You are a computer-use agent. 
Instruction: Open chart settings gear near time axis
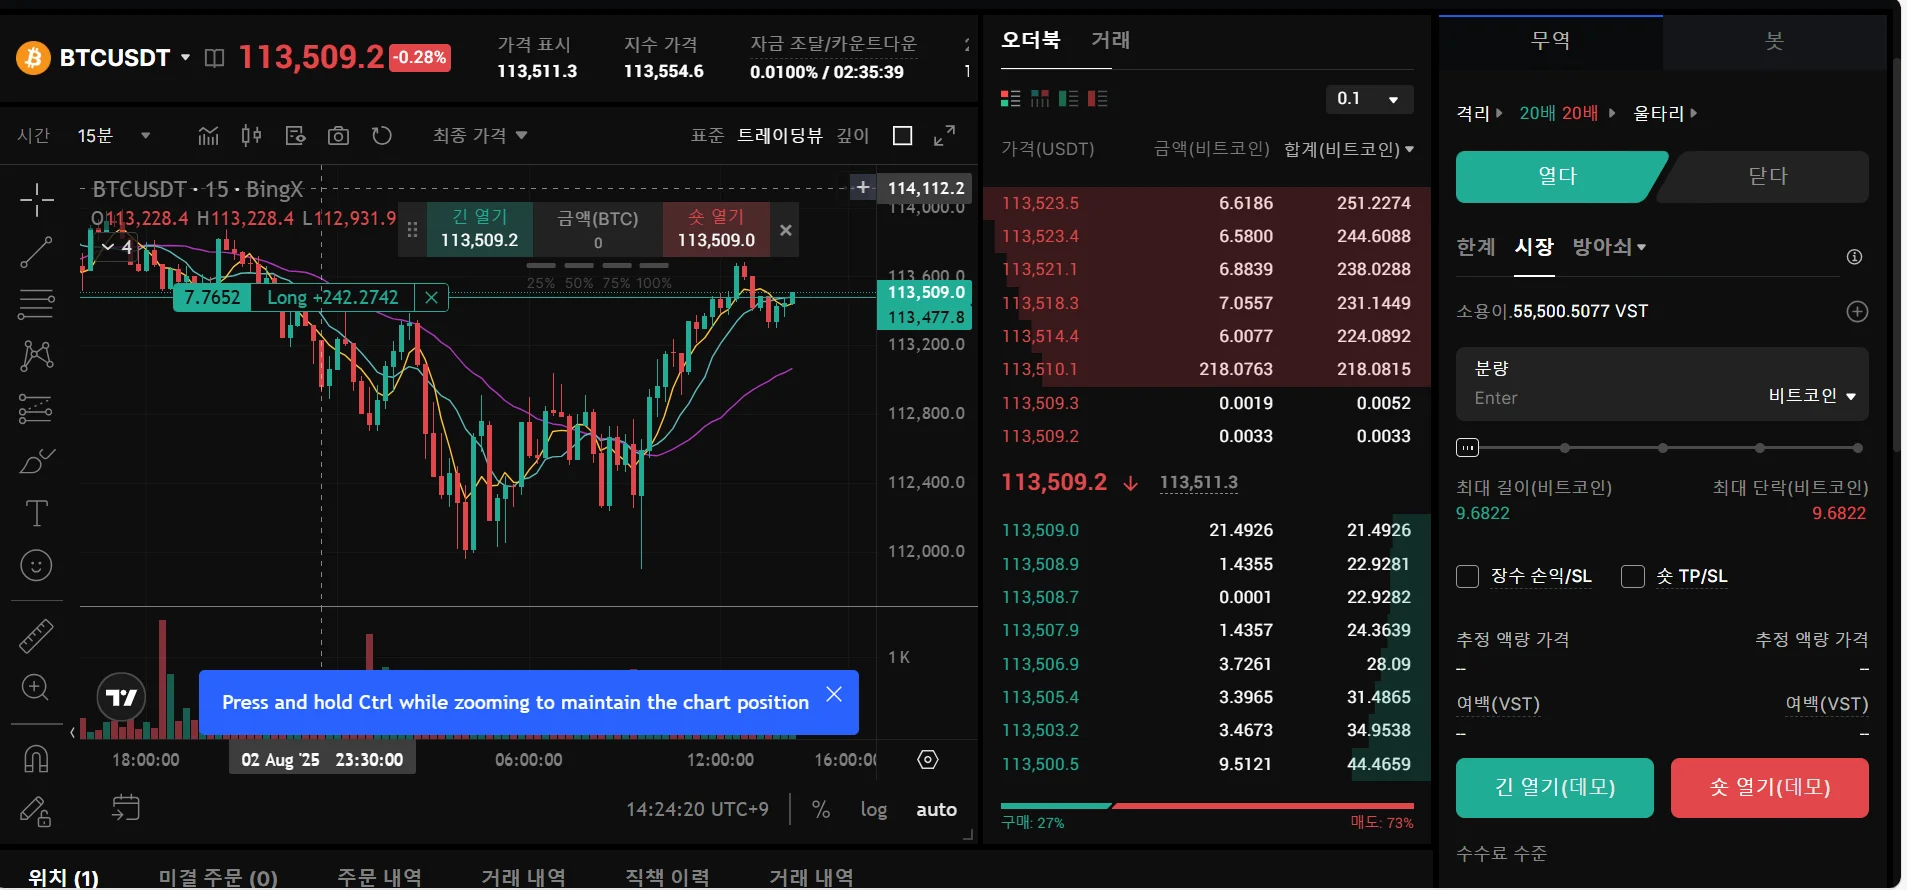[928, 760]
